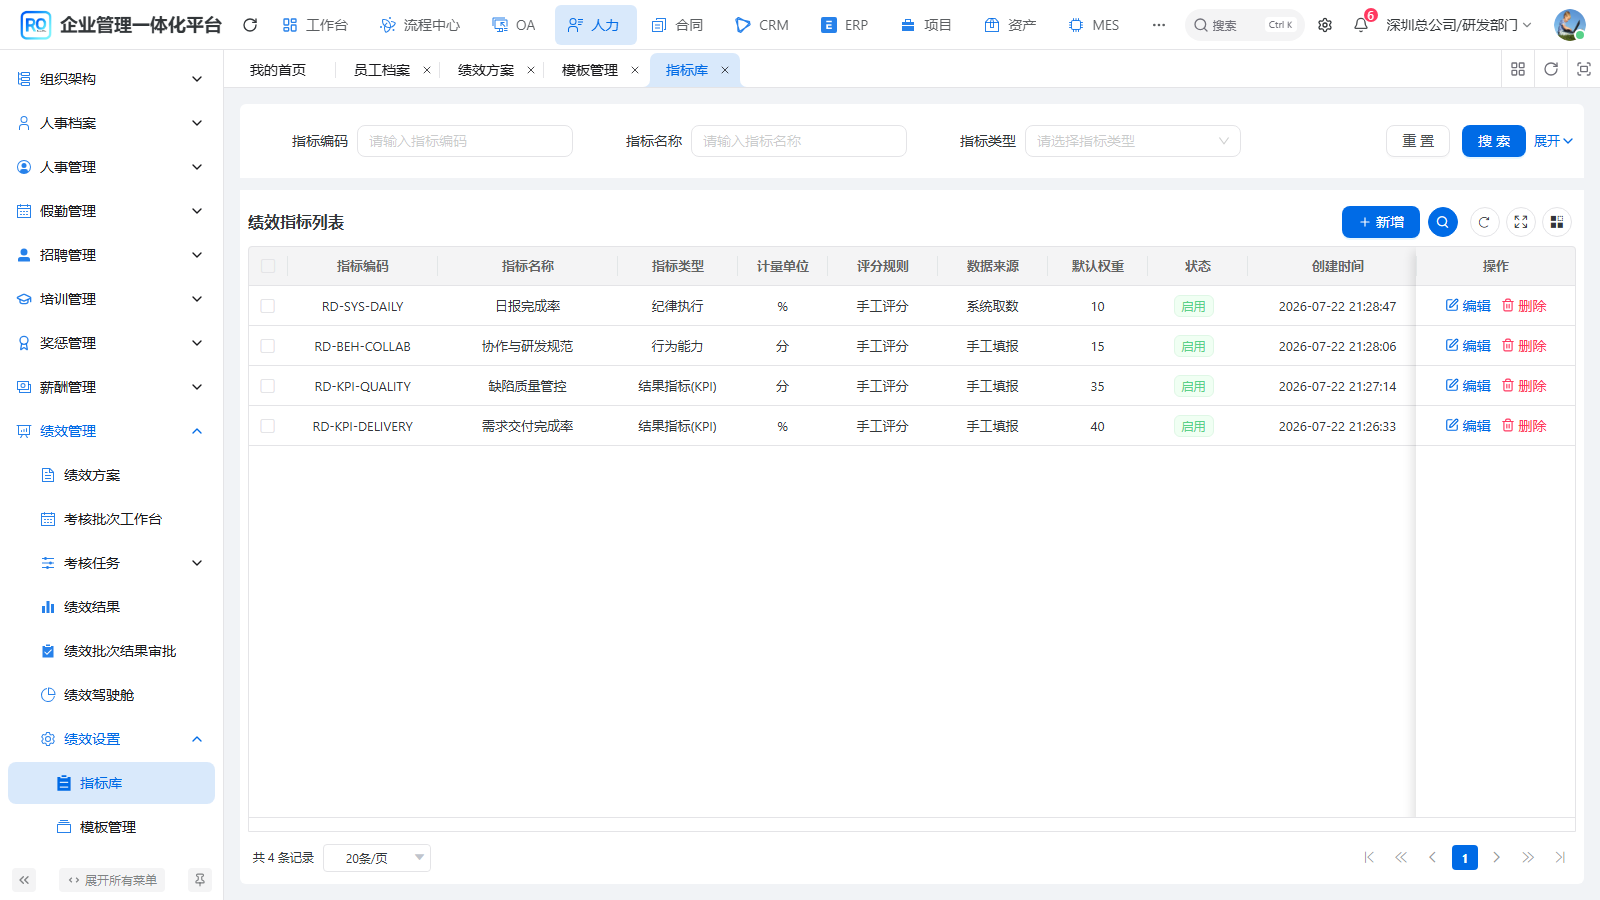Screen dimensions: 1600x900
Task: Delete the RD-SYS-DAILY indicator
Action: 1524,306
